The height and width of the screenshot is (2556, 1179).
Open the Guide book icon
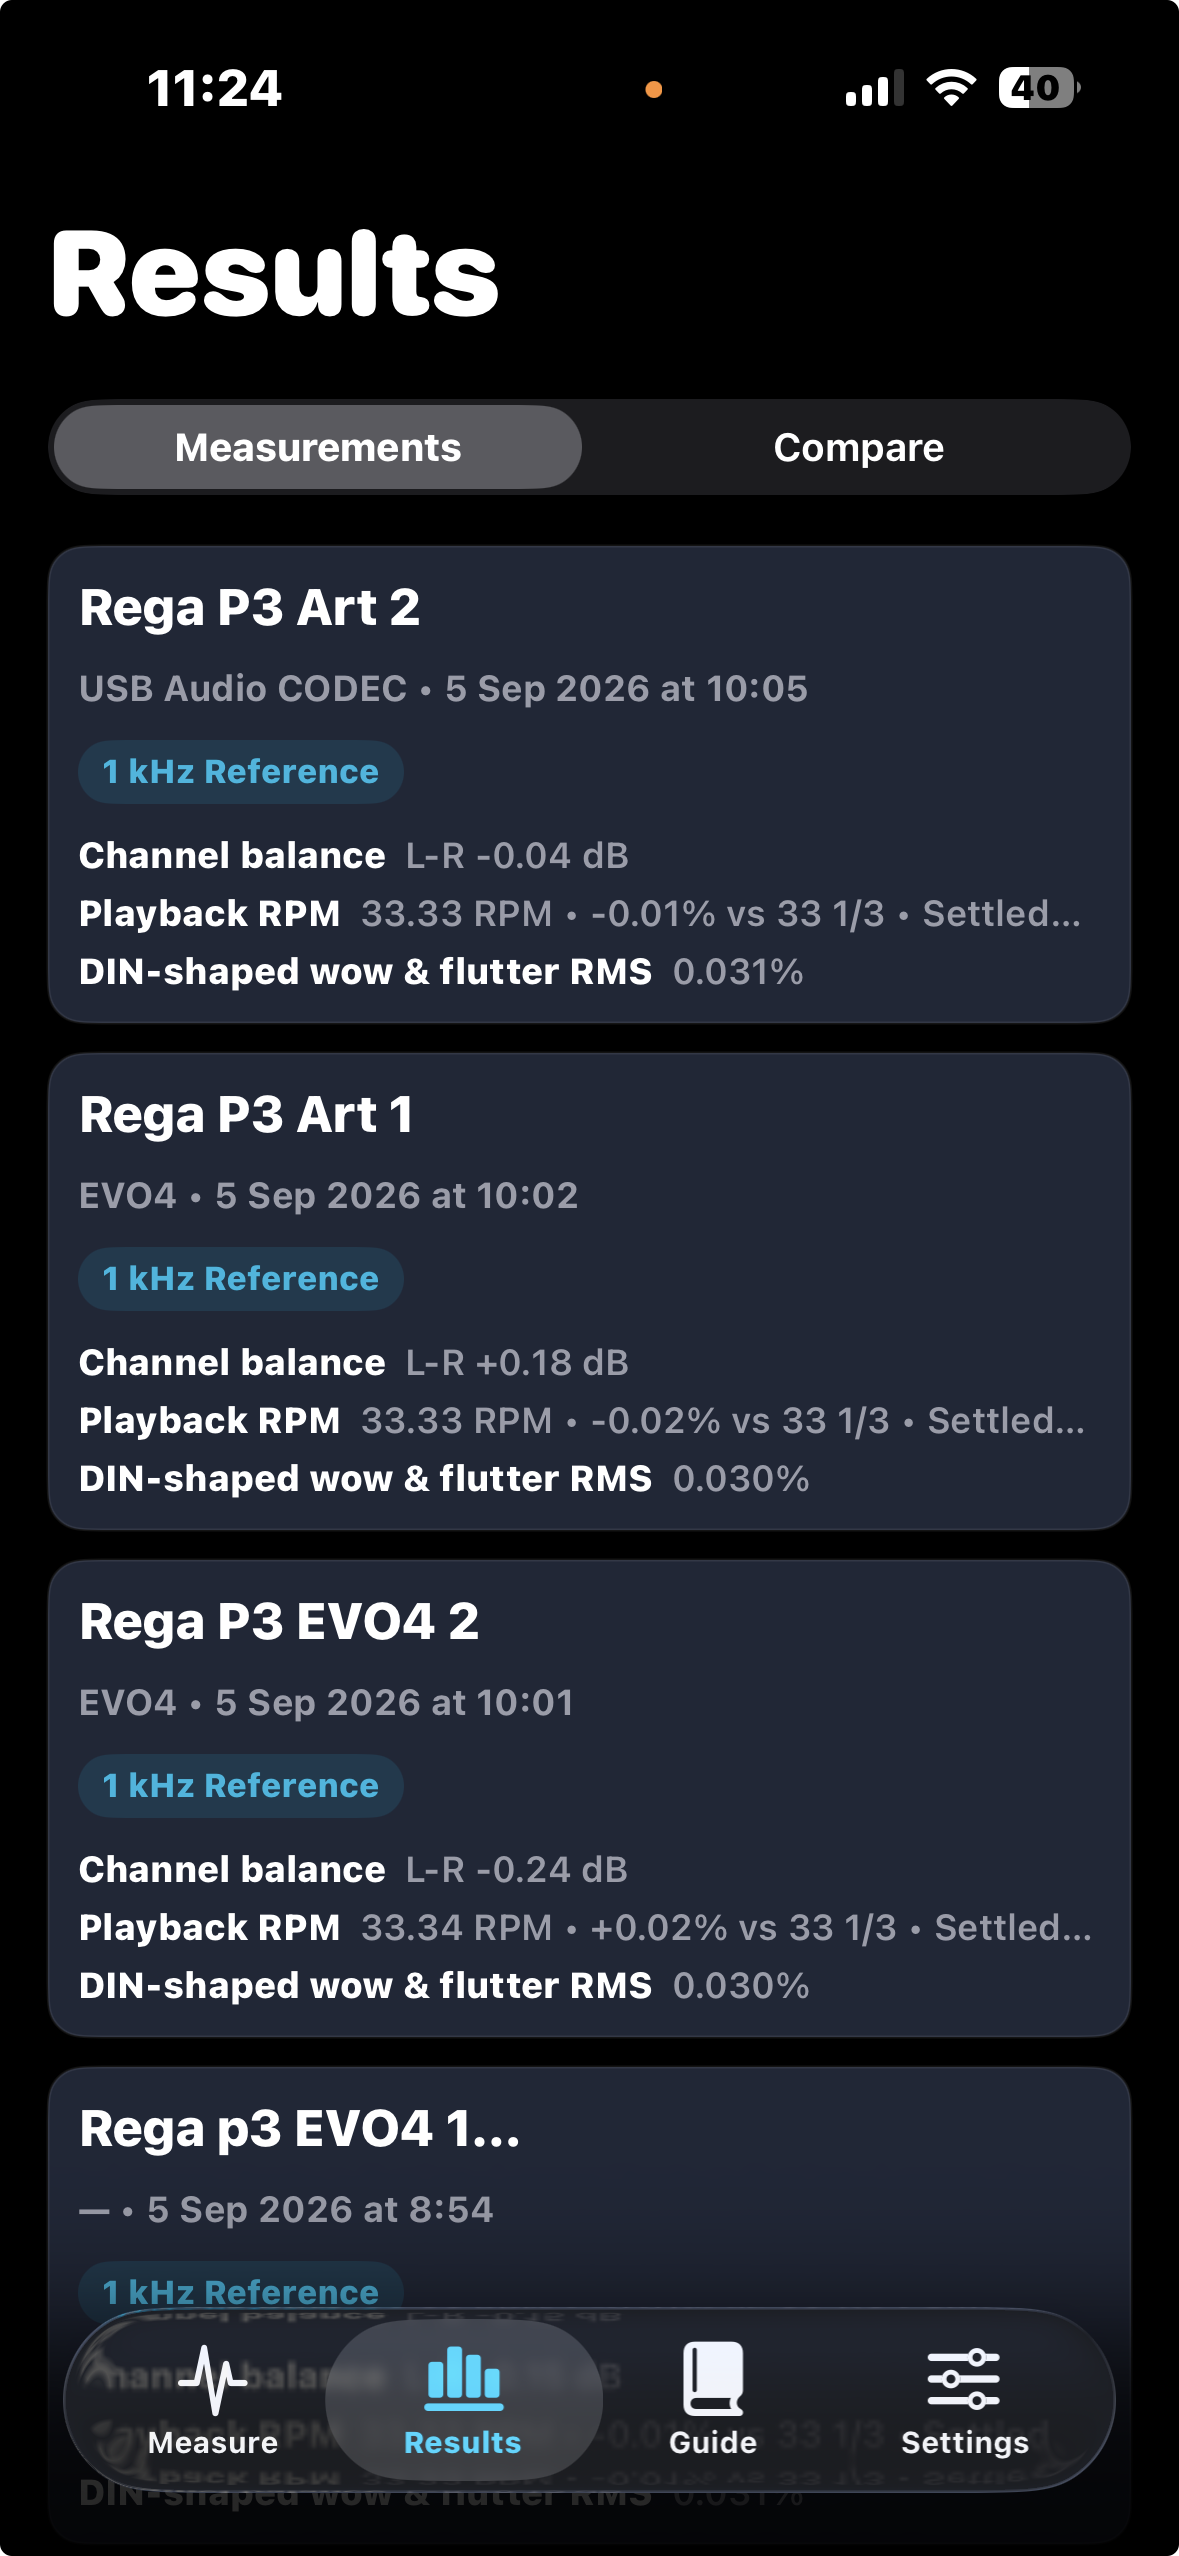[713, 2379]
